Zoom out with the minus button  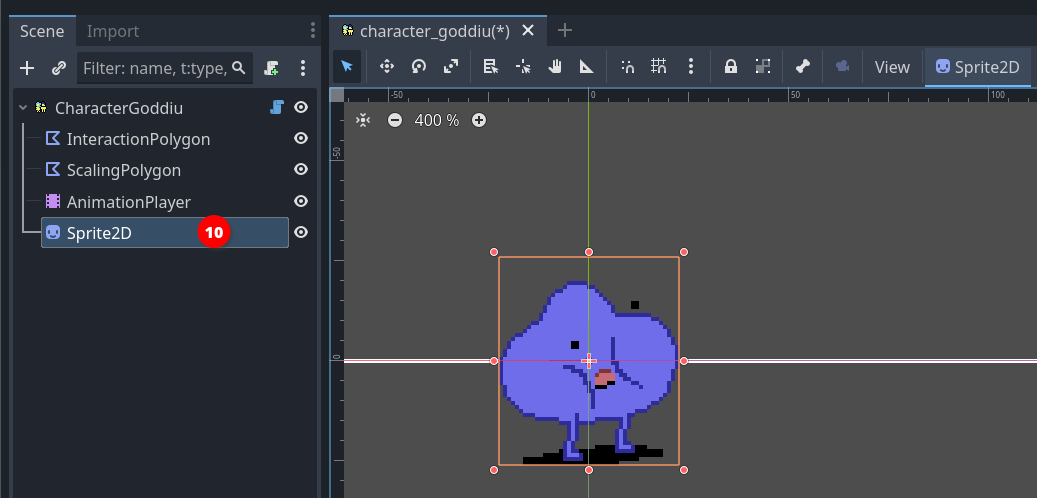click(x=395, y=120)
